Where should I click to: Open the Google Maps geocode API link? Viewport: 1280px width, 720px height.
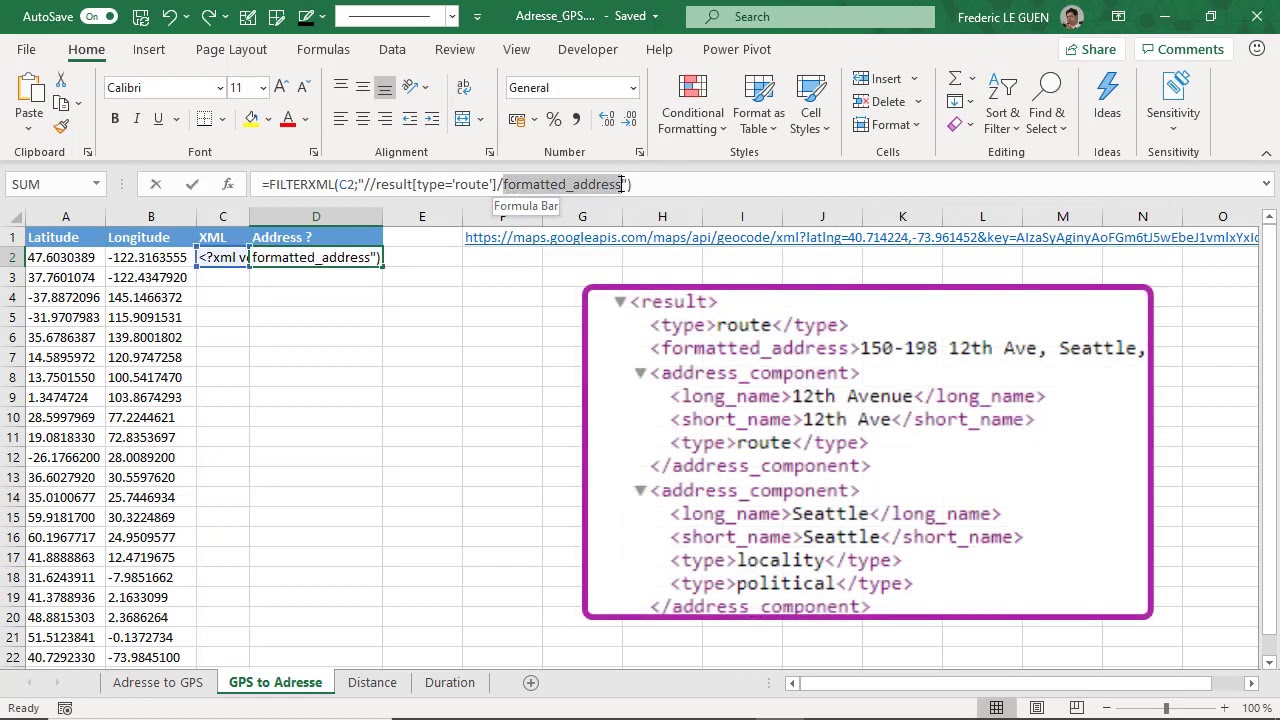click(862, 237)
